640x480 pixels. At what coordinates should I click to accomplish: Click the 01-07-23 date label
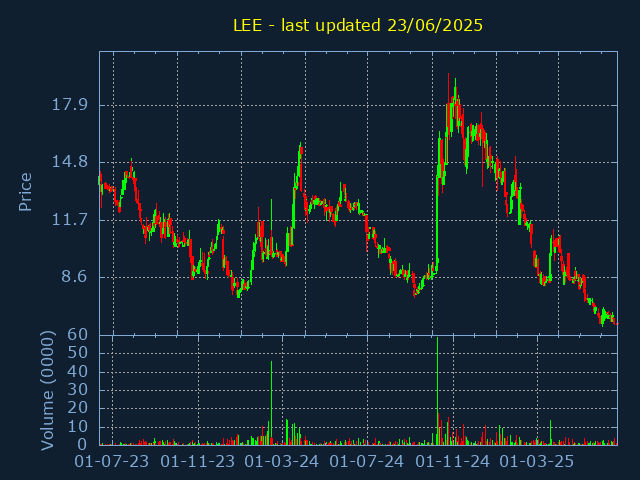(111, 462)
